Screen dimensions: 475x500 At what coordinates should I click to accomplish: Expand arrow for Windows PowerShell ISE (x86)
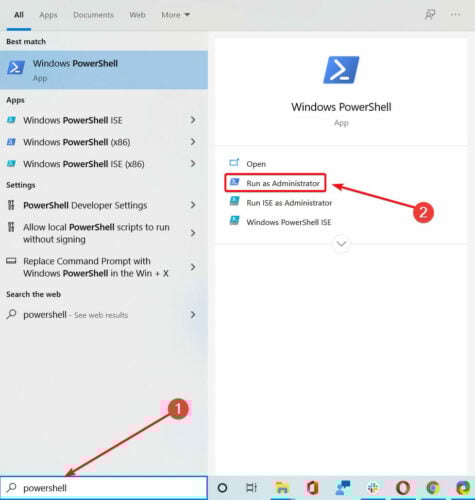pyautogui.click(x=193, y=164)
